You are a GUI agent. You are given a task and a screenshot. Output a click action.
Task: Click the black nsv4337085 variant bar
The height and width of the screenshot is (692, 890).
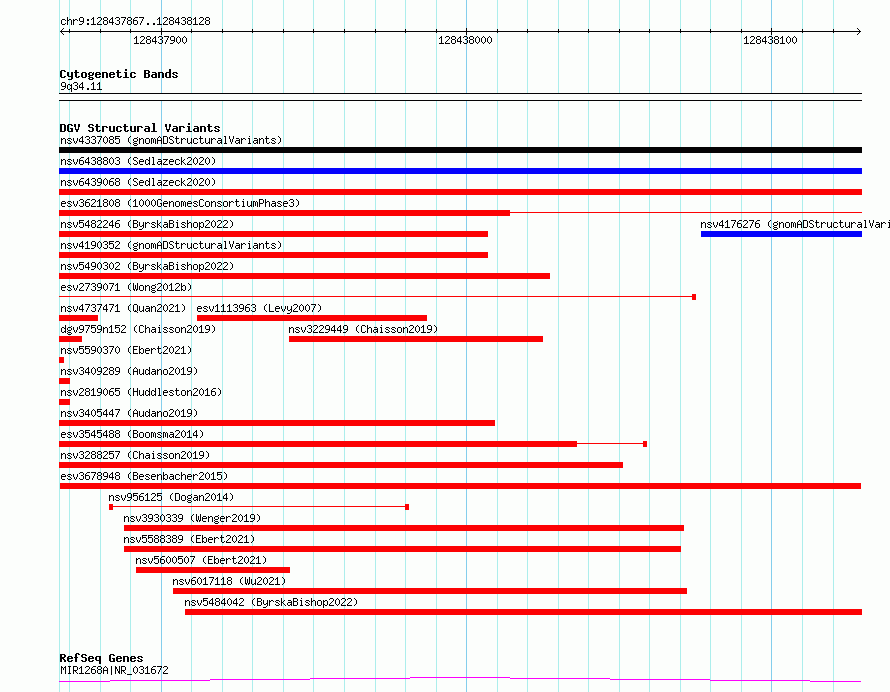click(x=460, y=150)
